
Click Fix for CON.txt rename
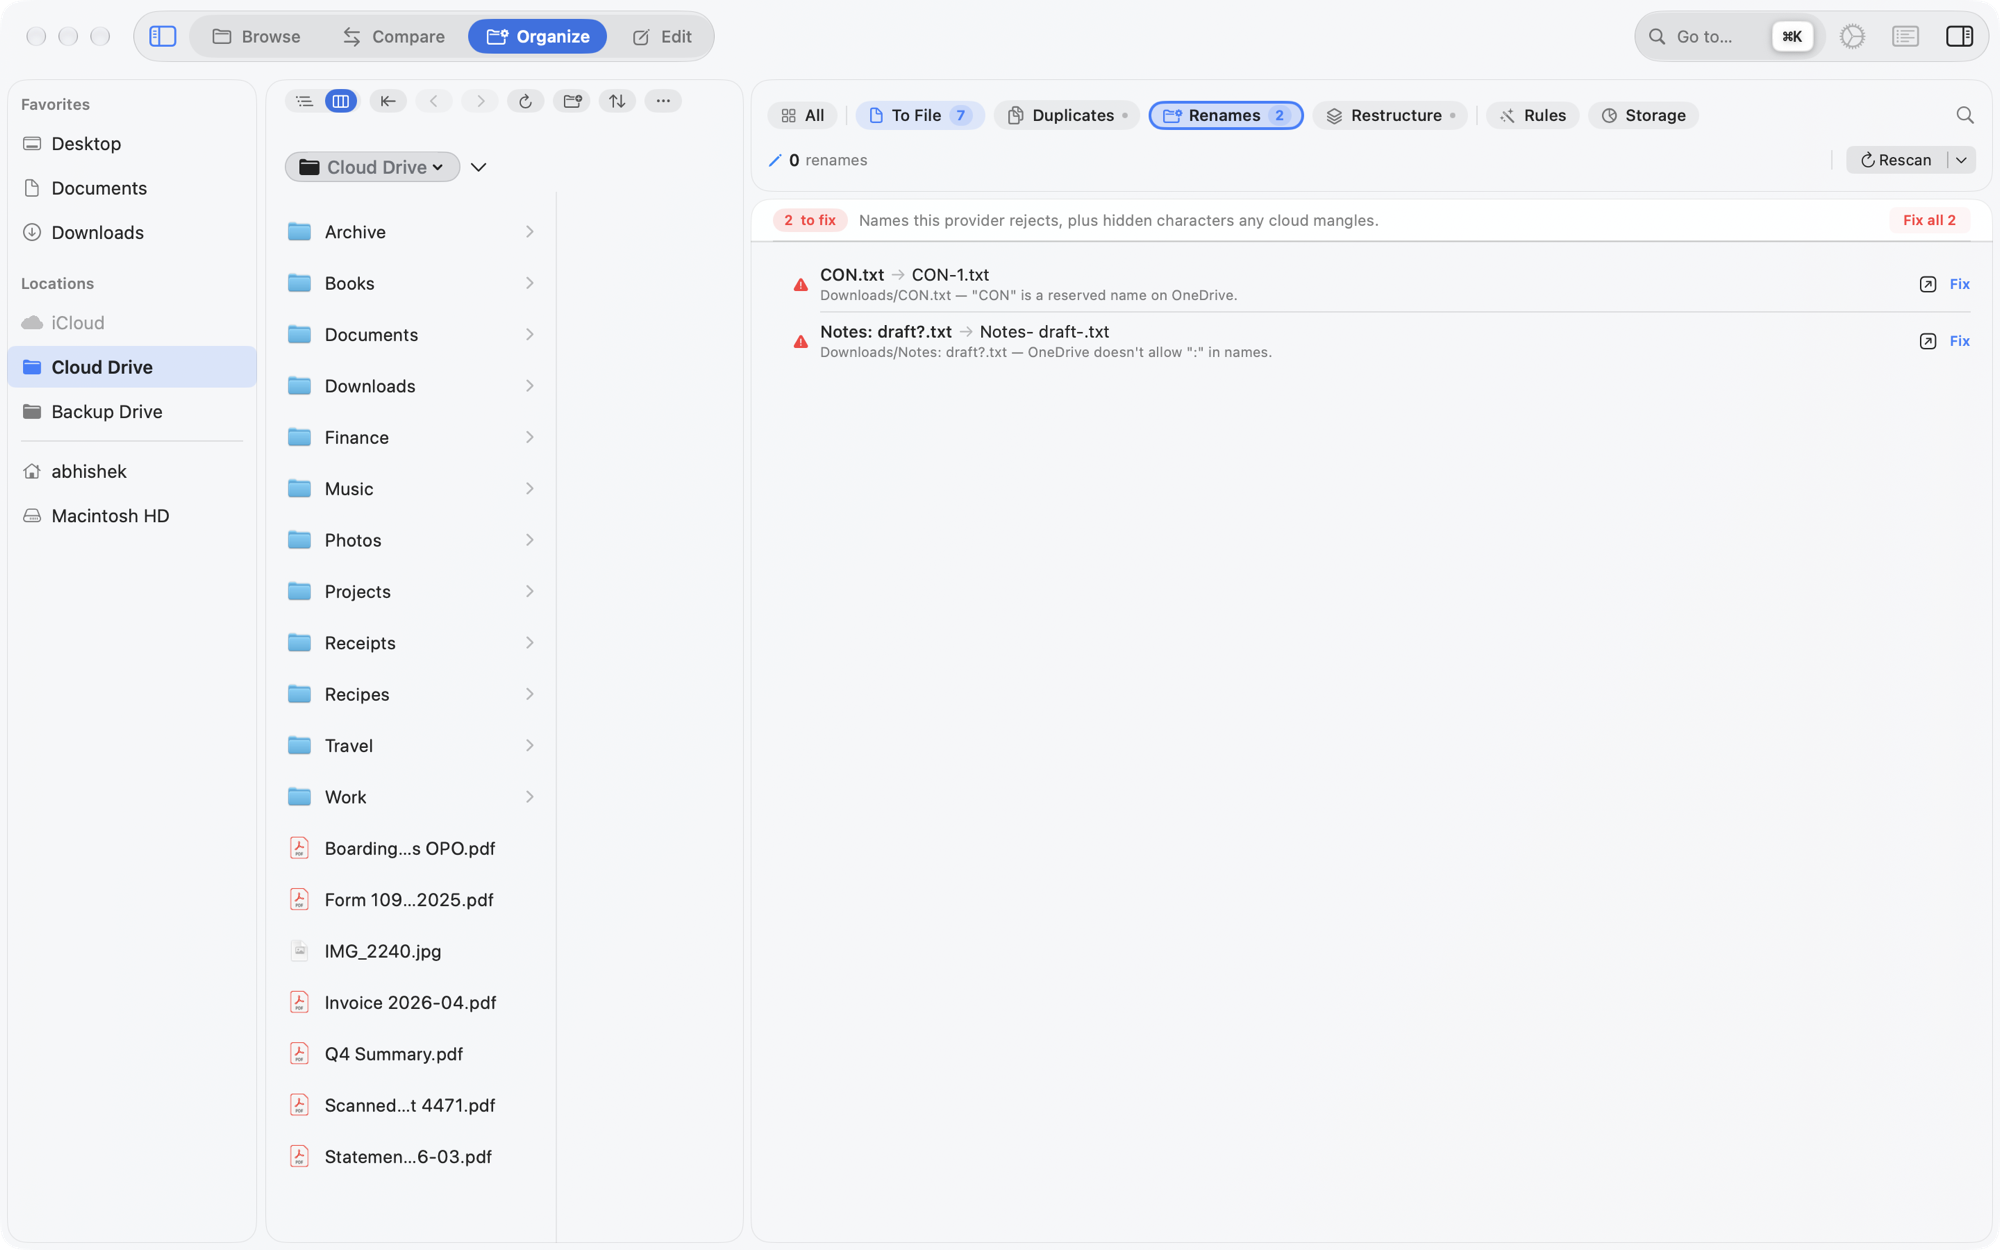coord(1959,284)
